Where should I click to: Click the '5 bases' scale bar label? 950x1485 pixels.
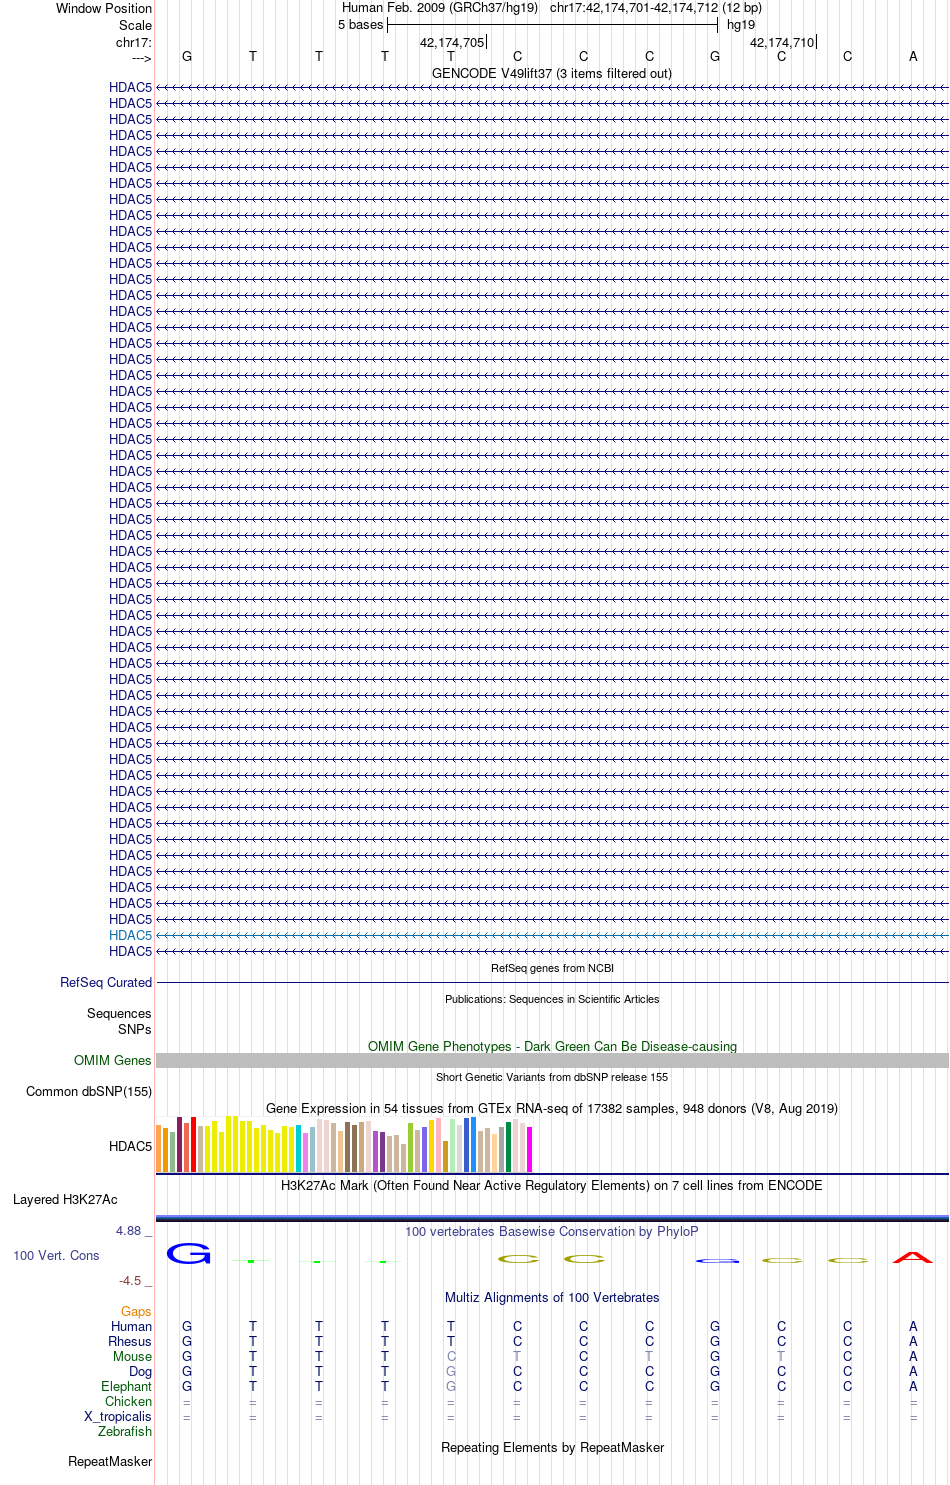(x=361, y=25)
